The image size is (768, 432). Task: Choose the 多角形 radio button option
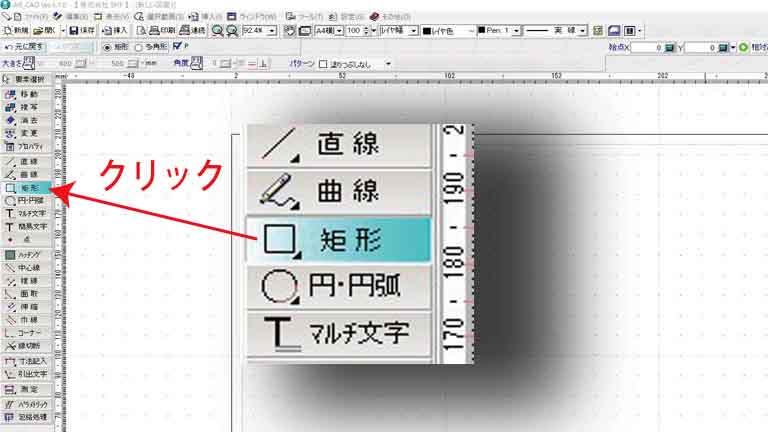click(x=139, y=47)
